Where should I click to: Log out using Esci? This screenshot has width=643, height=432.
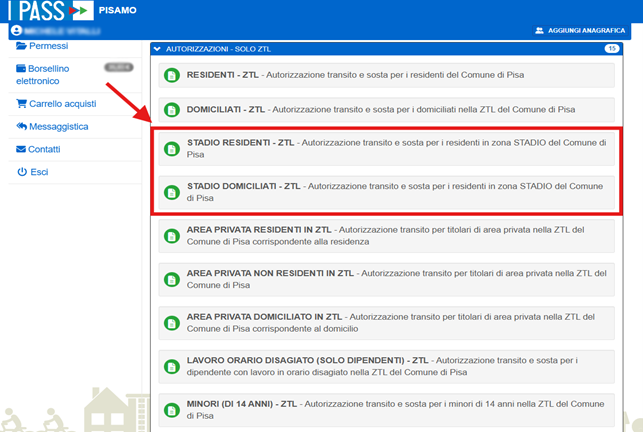coord(38,172)
